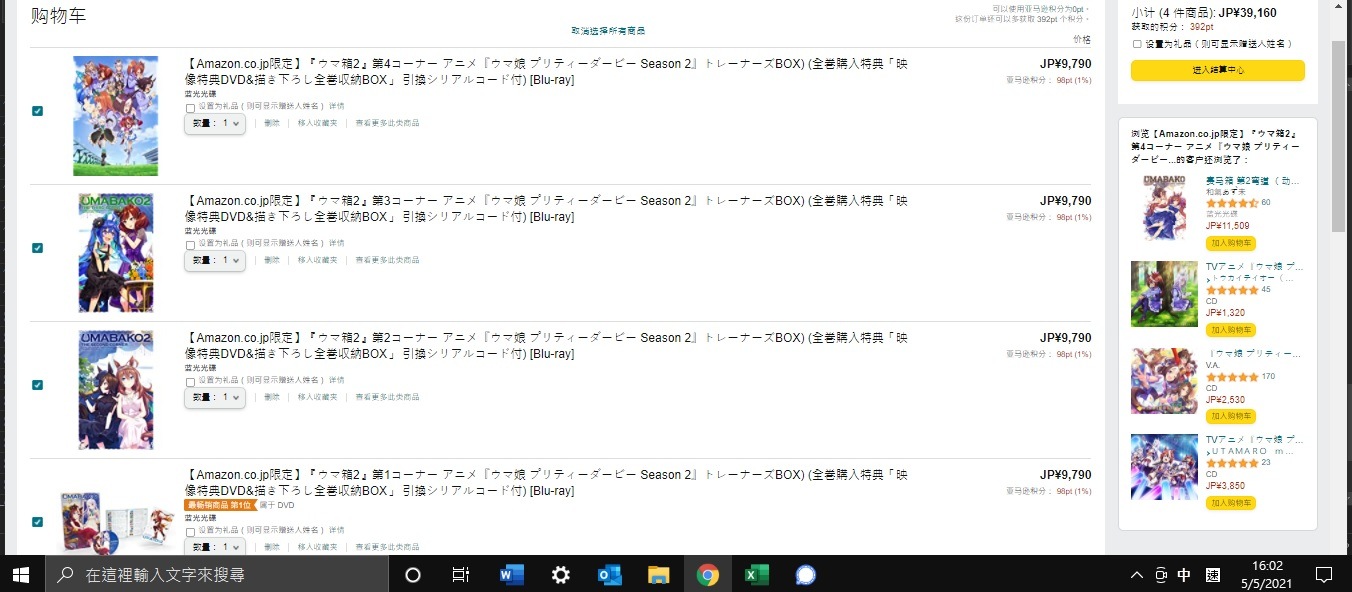Open the blue chat app on taskbar
This screenshot has width=1352, height=592.
805,574
